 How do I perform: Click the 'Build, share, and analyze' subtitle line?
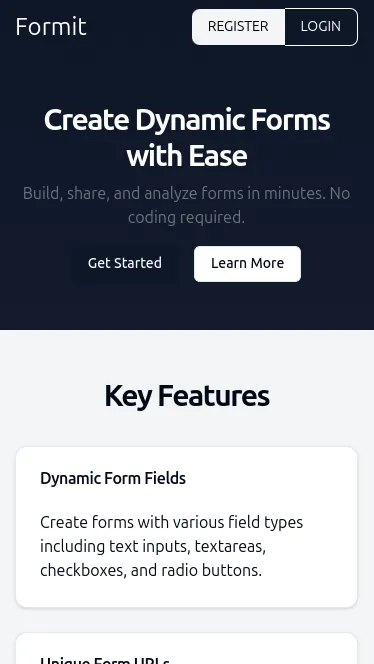[186, 194]
